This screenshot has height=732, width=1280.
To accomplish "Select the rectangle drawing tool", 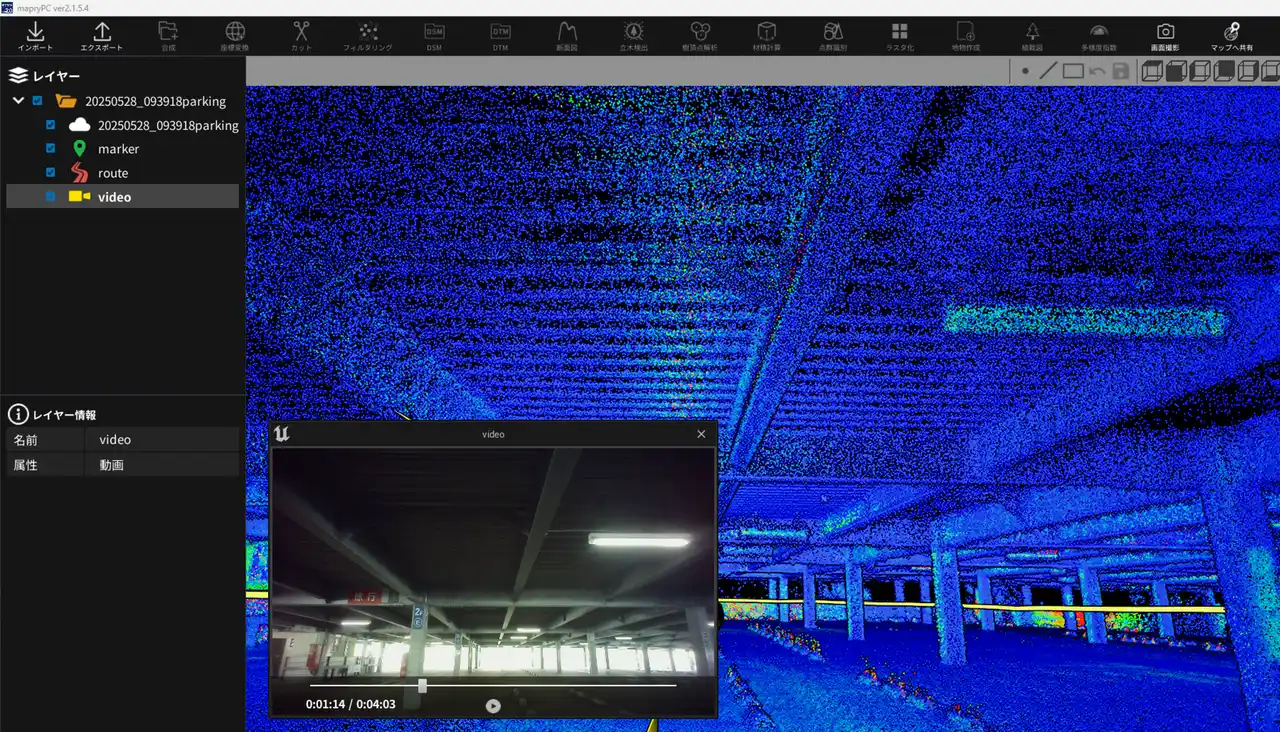I will [1073, 72].
